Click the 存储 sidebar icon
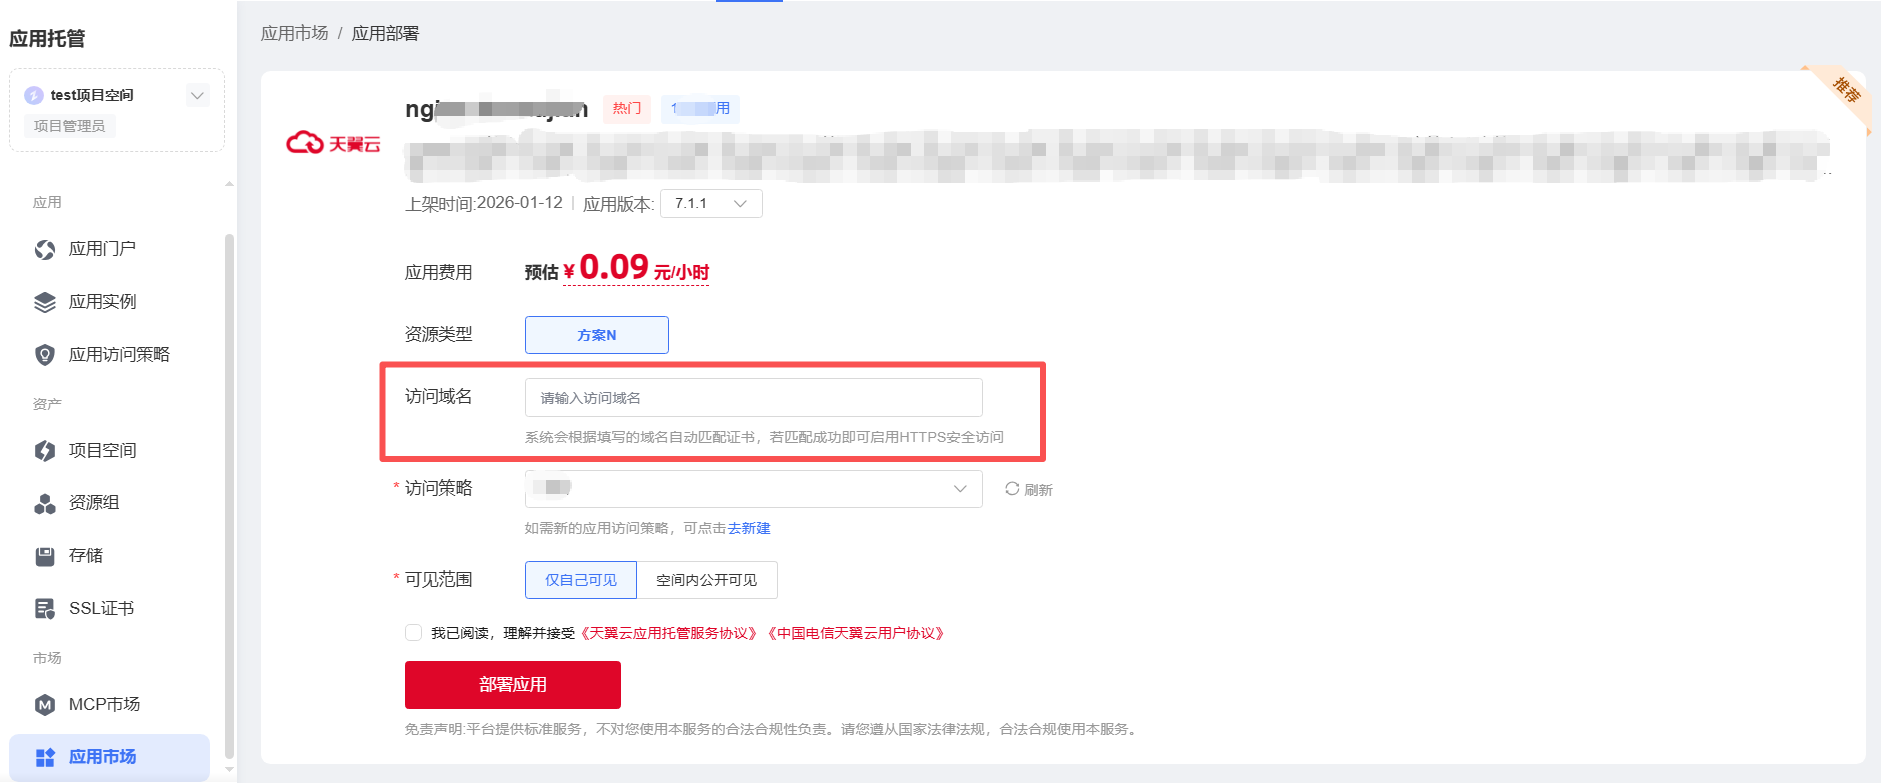 coord(45,556)
